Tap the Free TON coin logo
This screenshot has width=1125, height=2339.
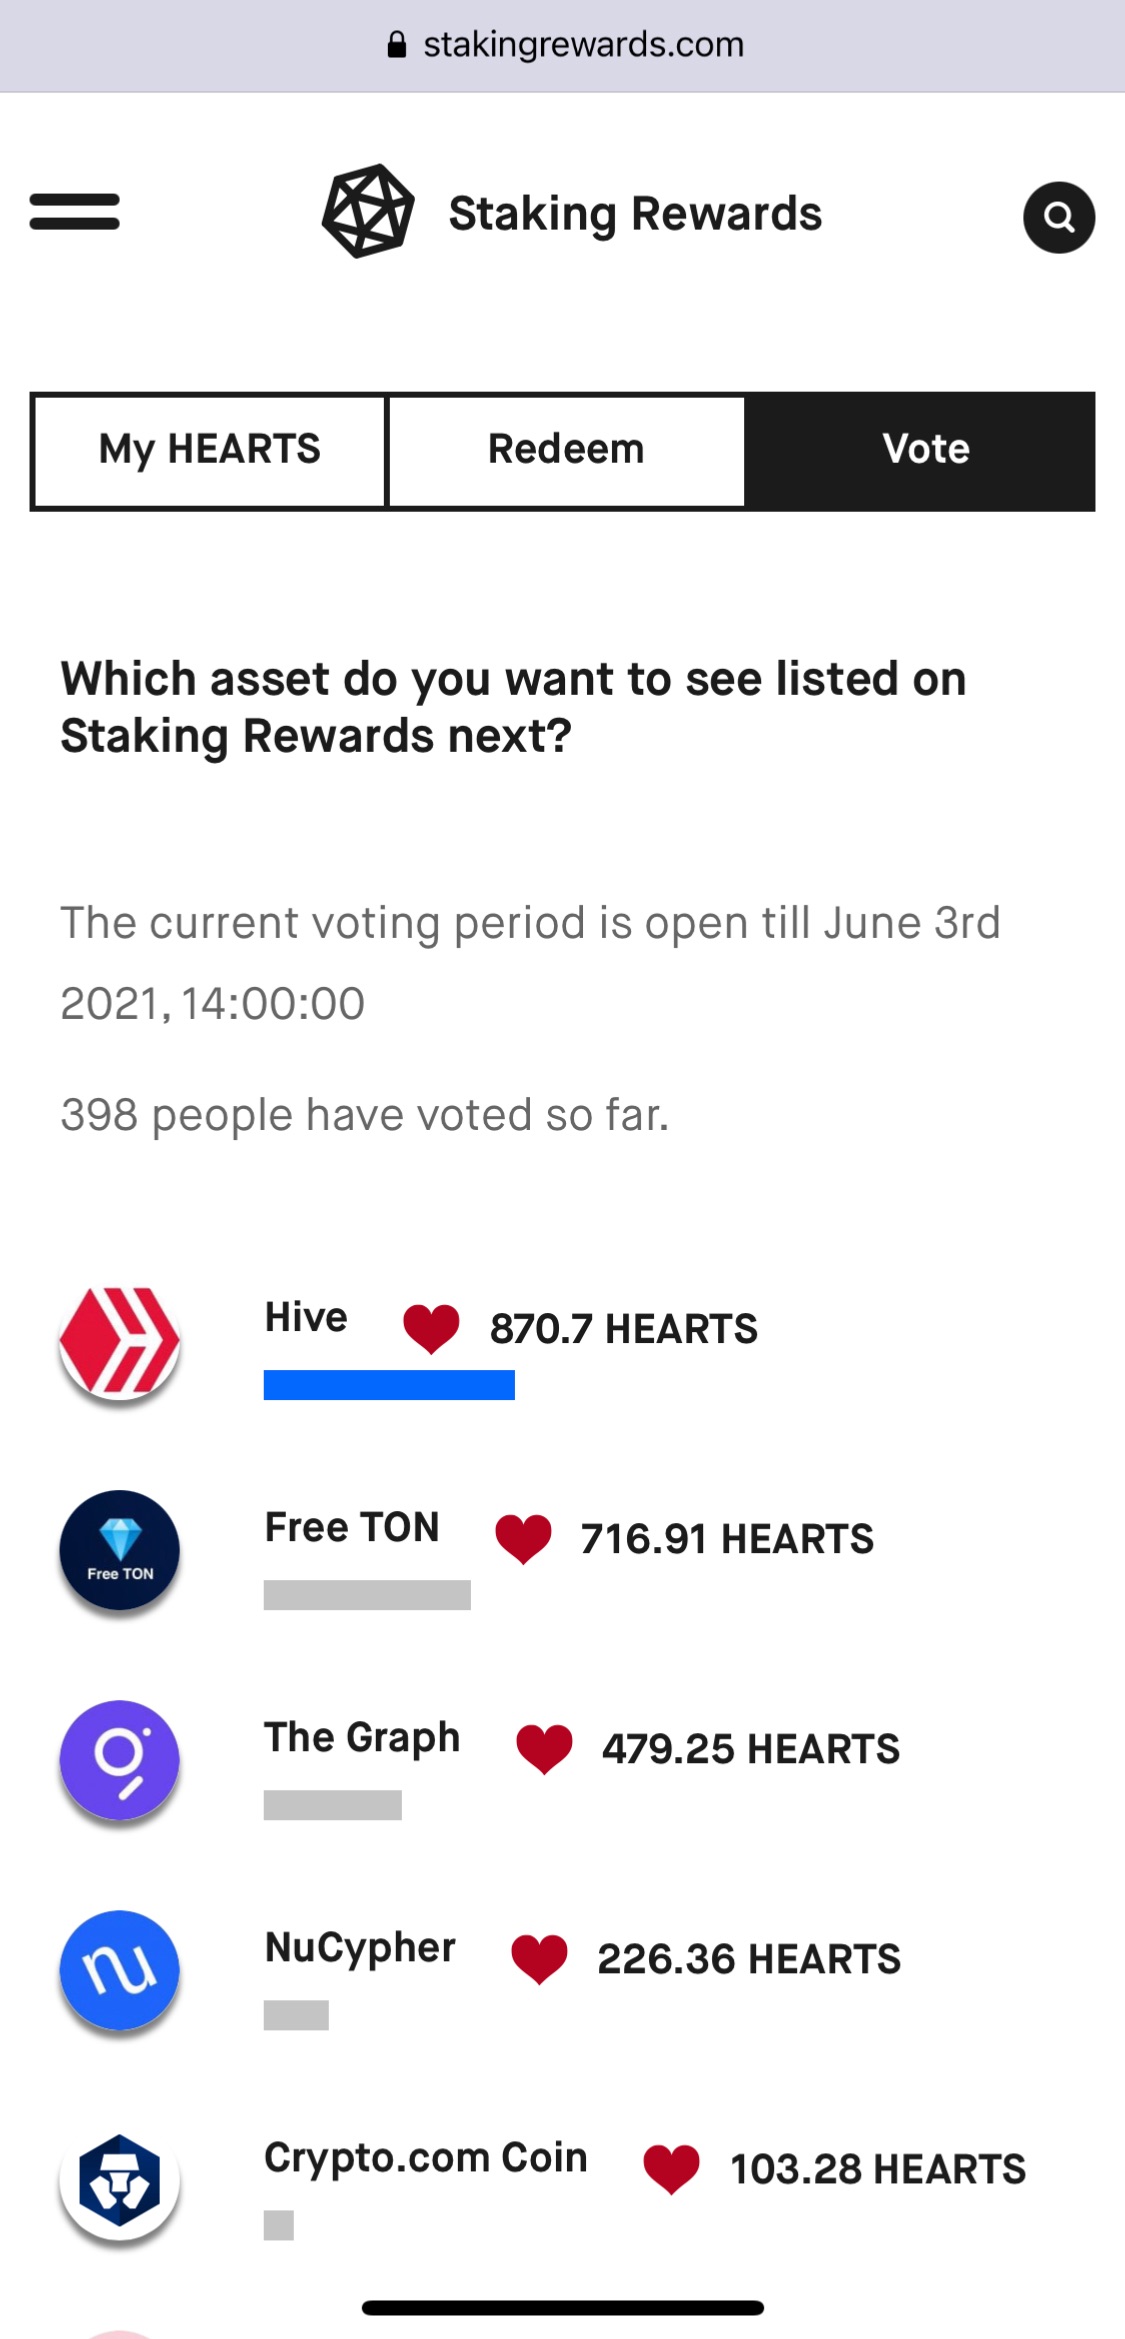[120, 1551]
